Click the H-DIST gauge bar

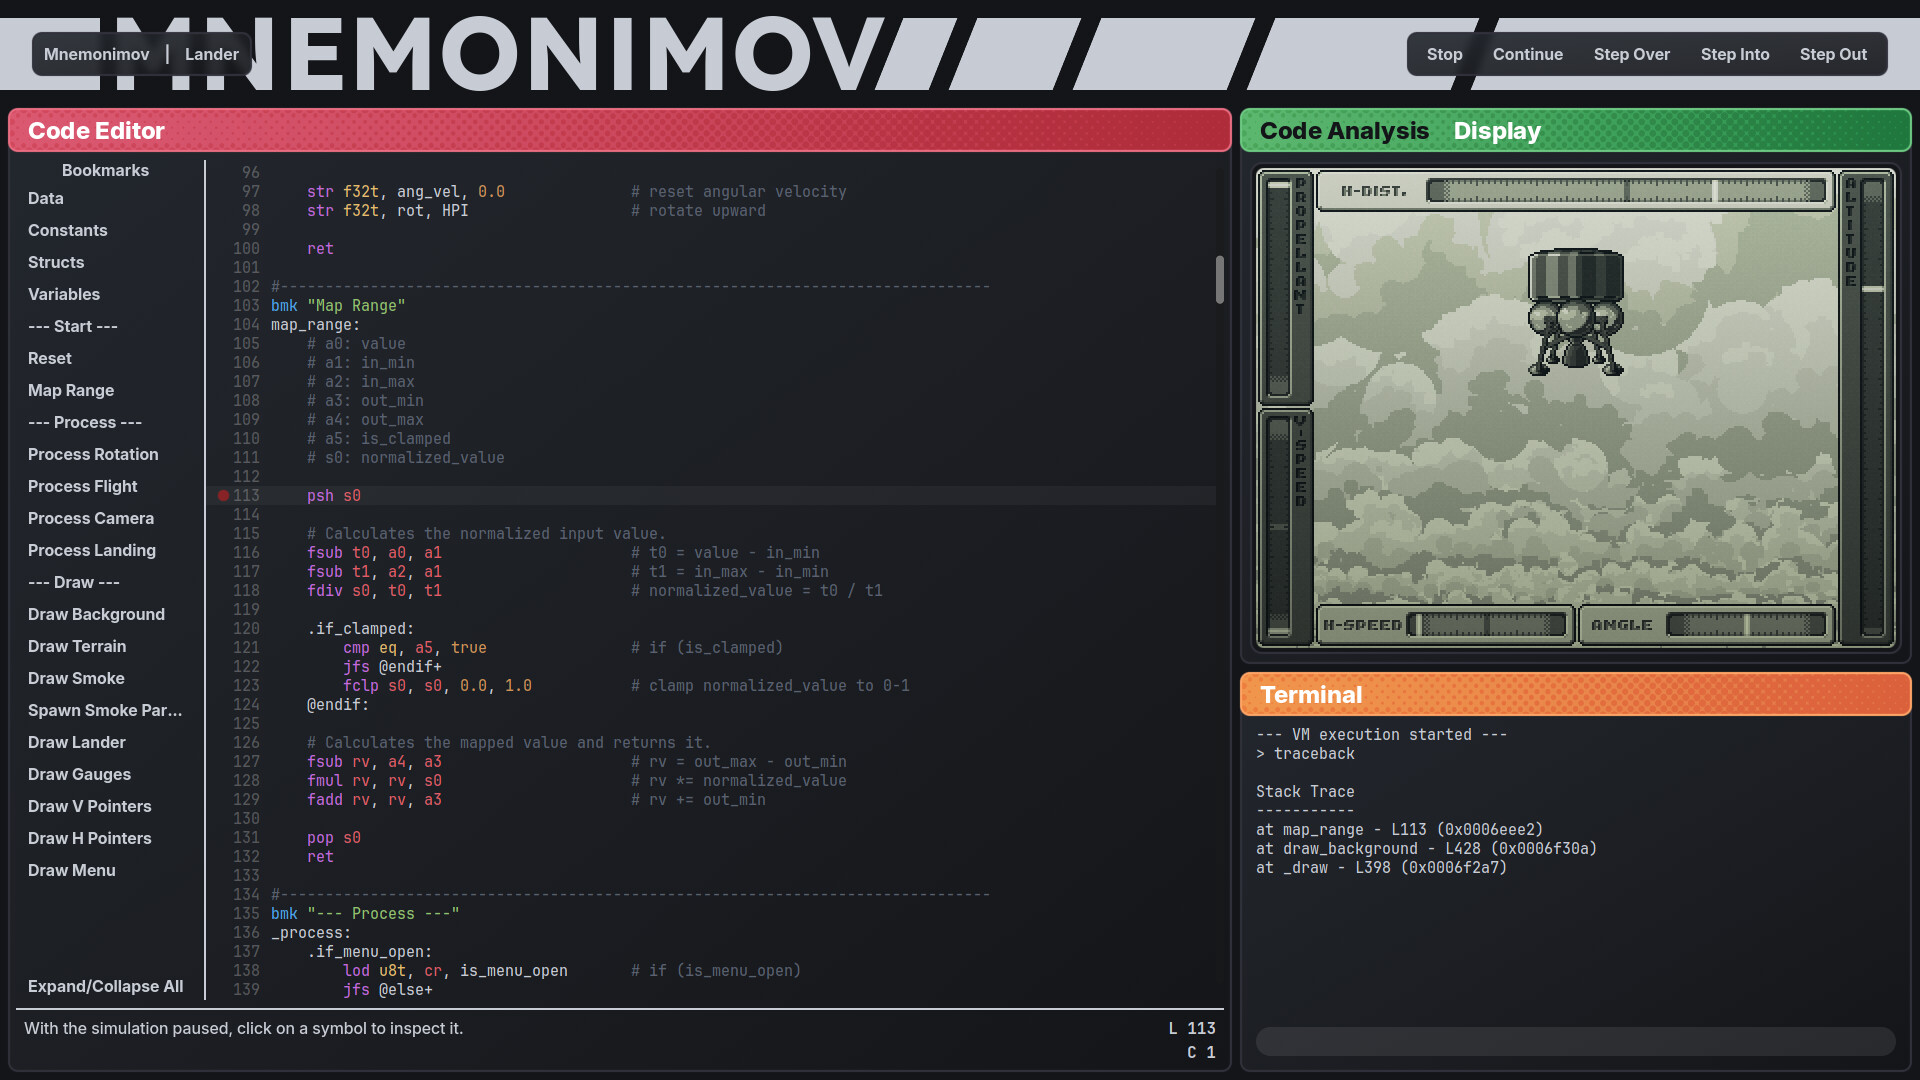point(1625,191)
